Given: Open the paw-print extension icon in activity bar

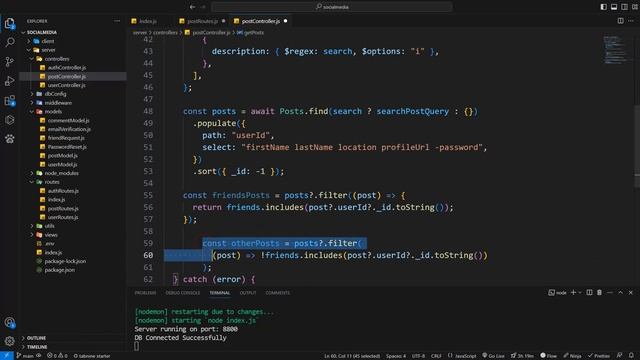Looking at the screenshot, I should tap(9, 139).
